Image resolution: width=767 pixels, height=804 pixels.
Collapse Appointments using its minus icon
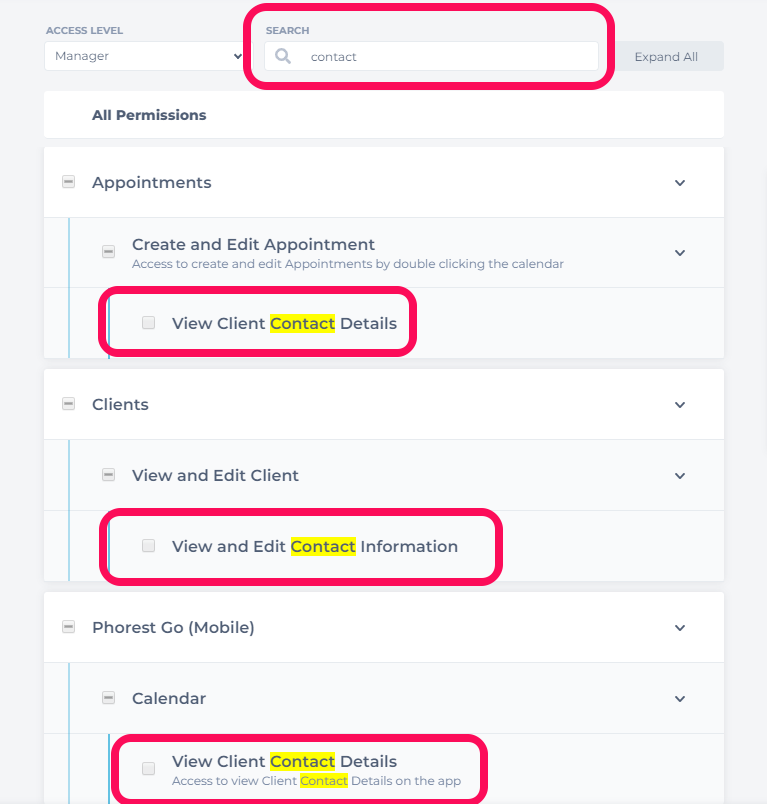coord(68,182)
